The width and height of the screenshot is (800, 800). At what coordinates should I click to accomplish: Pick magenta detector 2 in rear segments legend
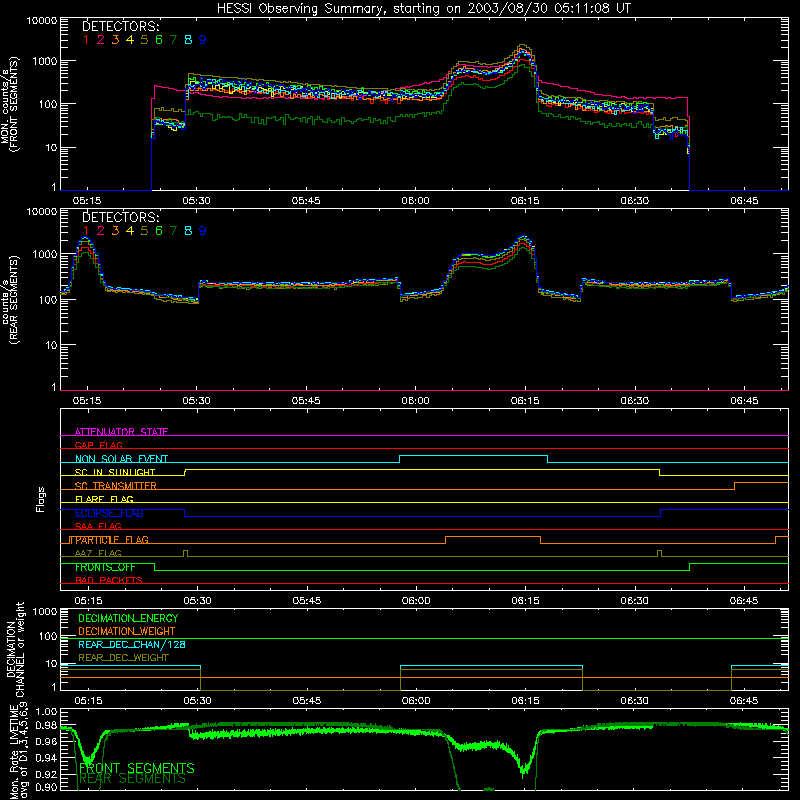[101, 231]
